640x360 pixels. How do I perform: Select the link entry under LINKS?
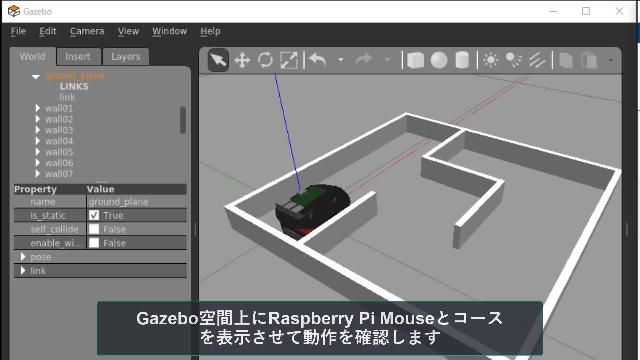point(67,98)
